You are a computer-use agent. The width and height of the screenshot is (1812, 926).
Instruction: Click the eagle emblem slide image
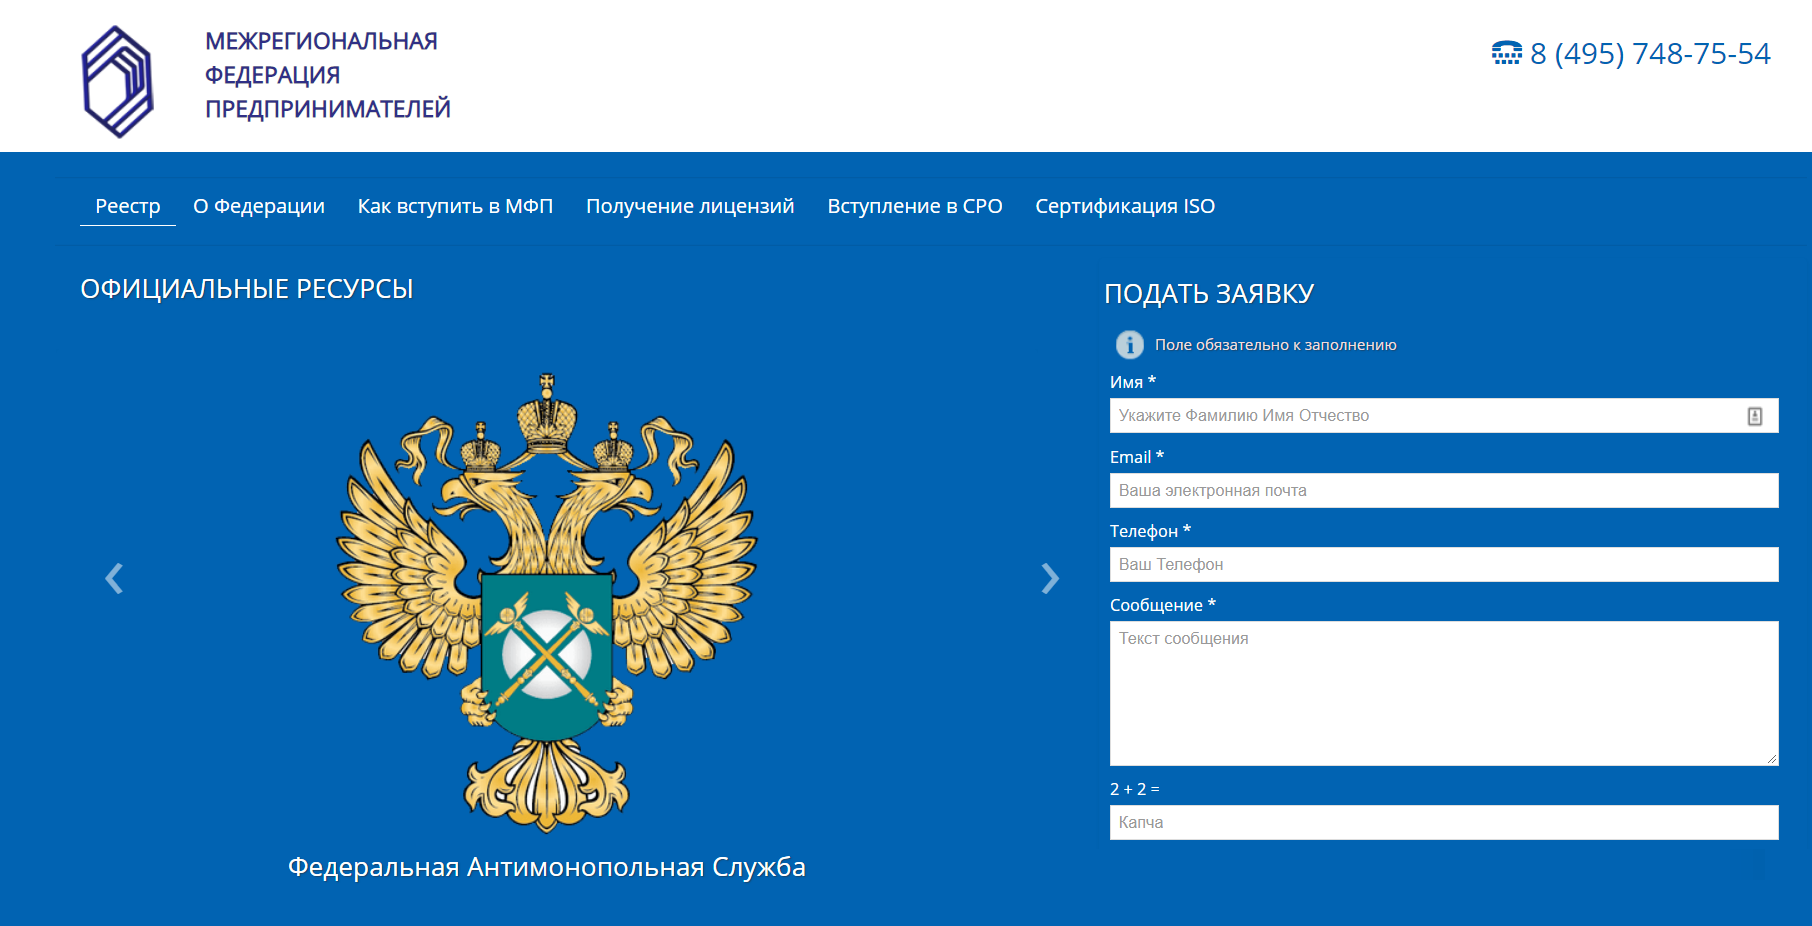coord(547,603)
